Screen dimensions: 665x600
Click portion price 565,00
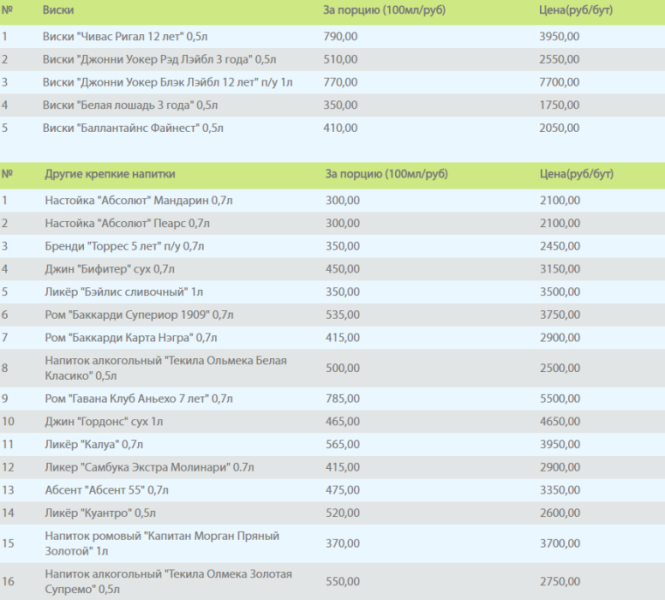(343, 444)
